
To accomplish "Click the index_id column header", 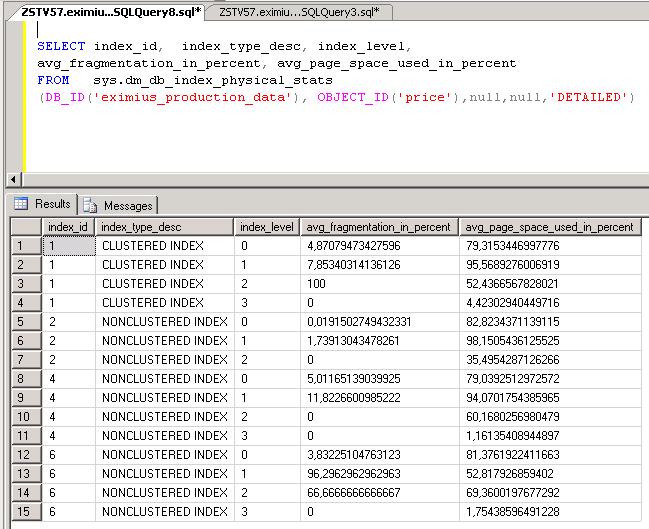I will tap(68, 227).
